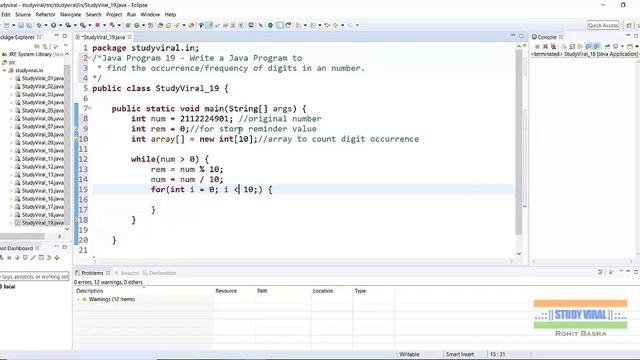Click Display Selected Console icon
The height and width of the screenshot is (360, 640).
tap(616, 47)
